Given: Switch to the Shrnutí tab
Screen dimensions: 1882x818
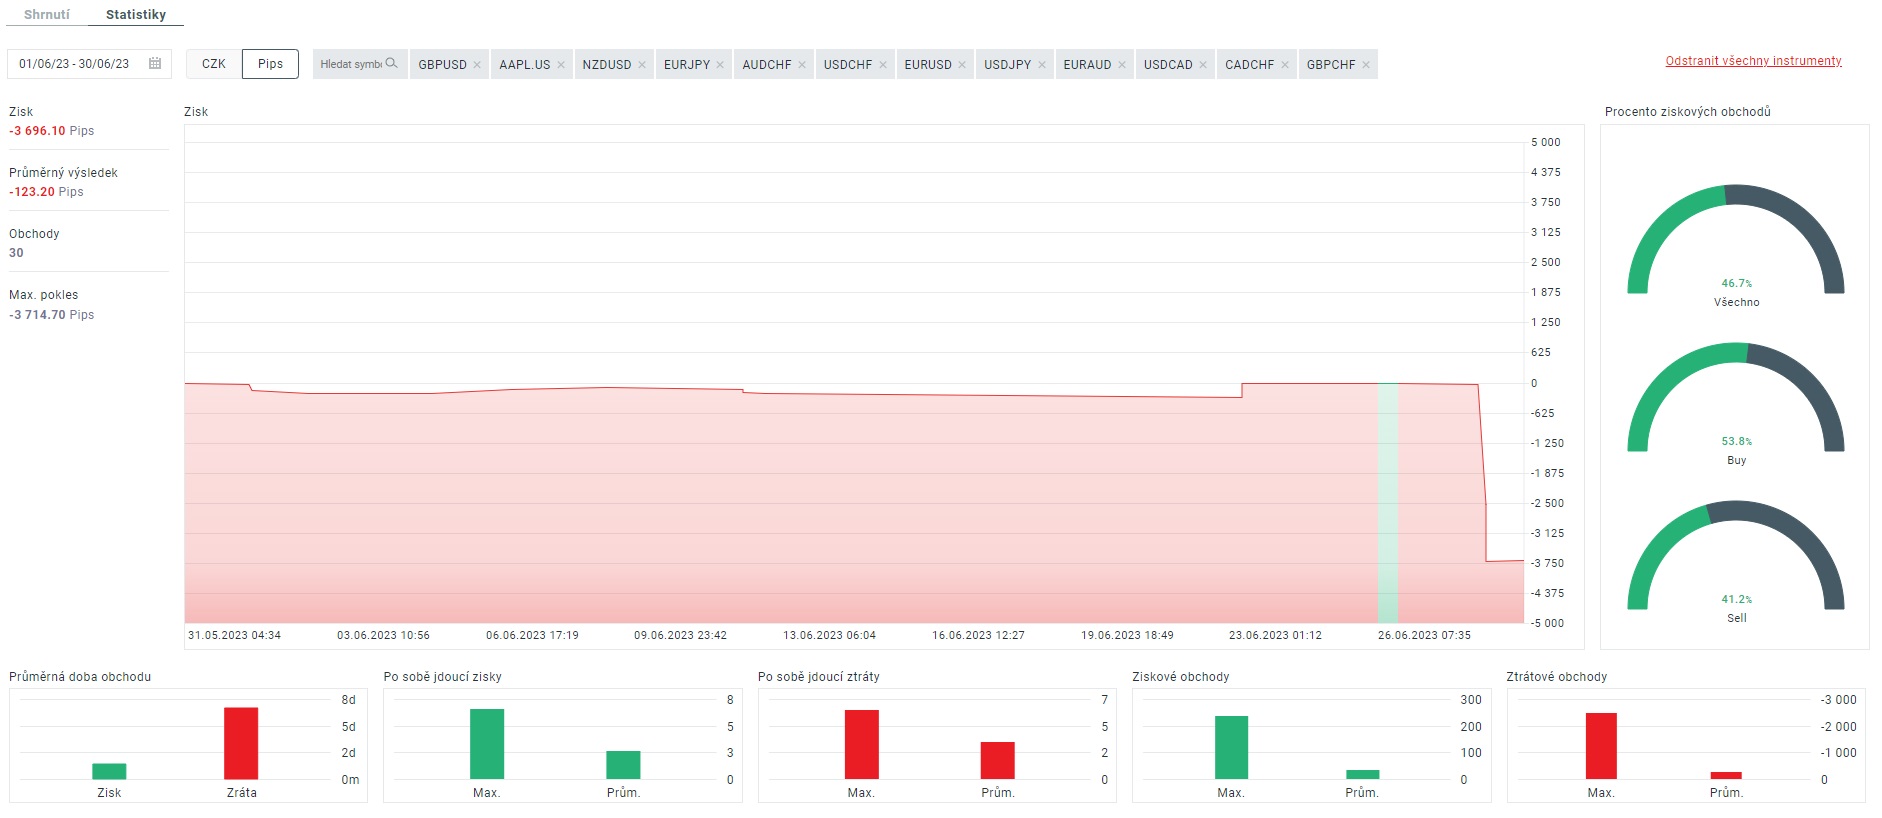Looking at the screenshot, I should [x=47, y=15].
